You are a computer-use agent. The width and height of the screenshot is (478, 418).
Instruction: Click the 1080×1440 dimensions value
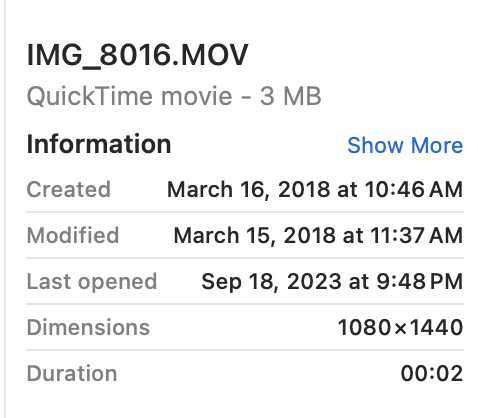(x=400, y=327)
